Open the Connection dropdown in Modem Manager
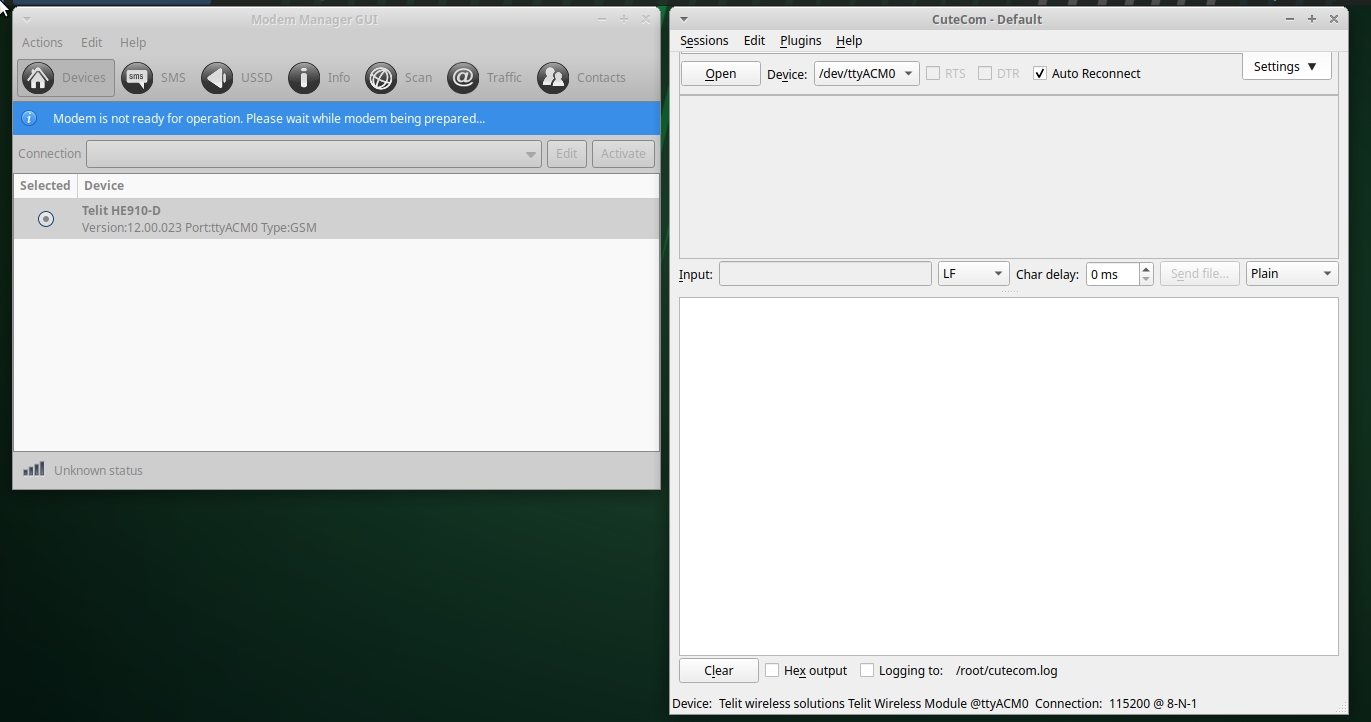This screenshot has width=1371, height=722. tap(314, 154)
